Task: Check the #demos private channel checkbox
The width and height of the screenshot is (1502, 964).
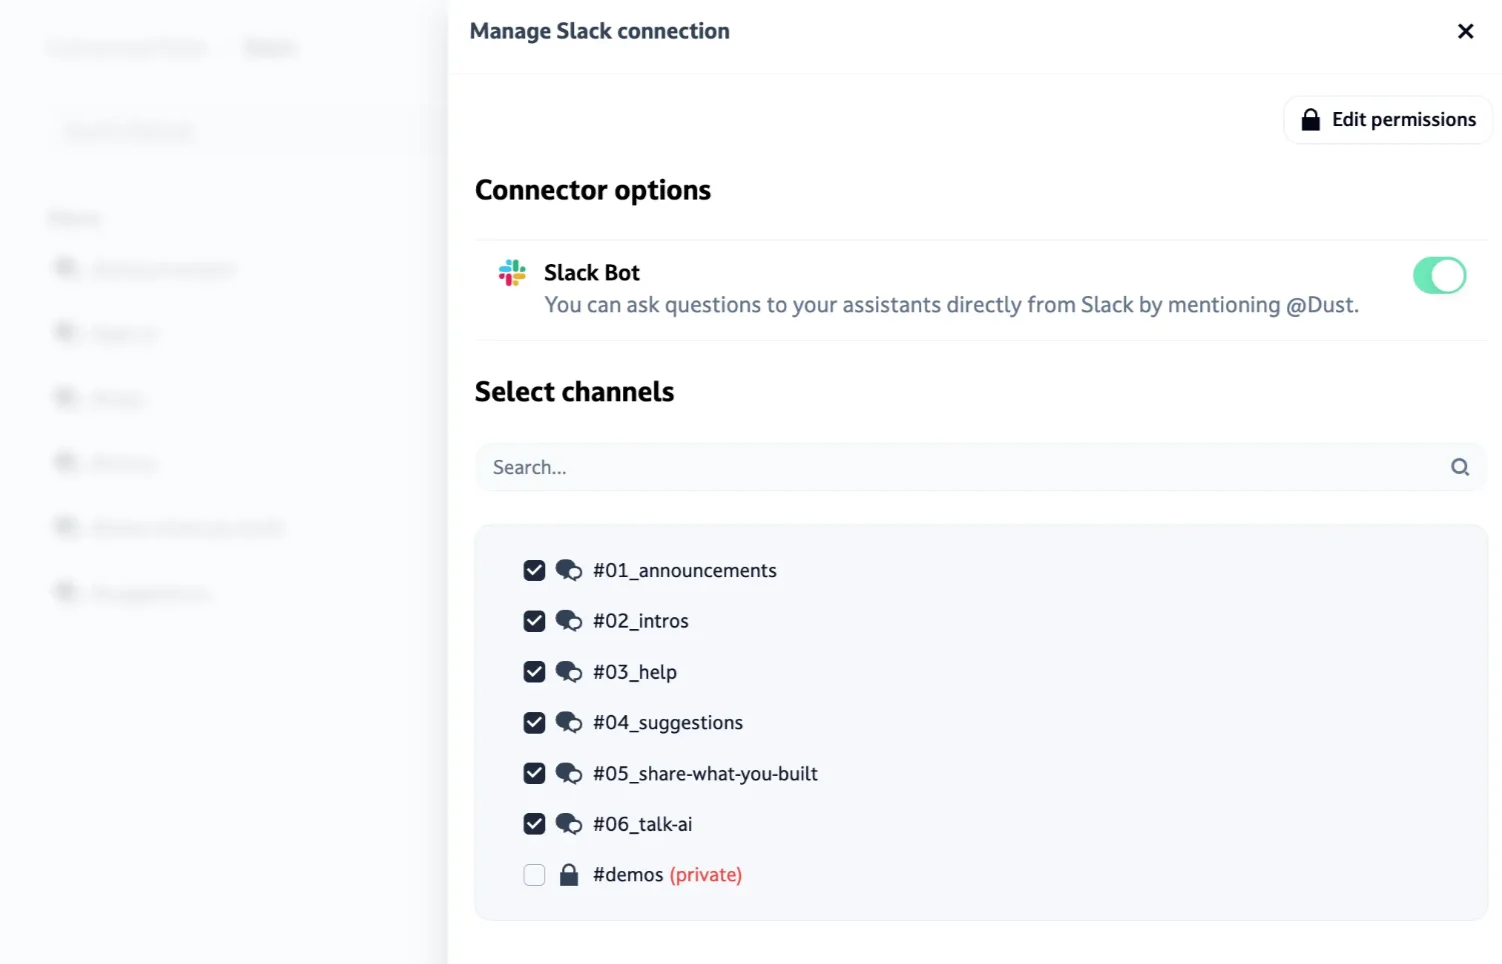Action: point(534,875)
